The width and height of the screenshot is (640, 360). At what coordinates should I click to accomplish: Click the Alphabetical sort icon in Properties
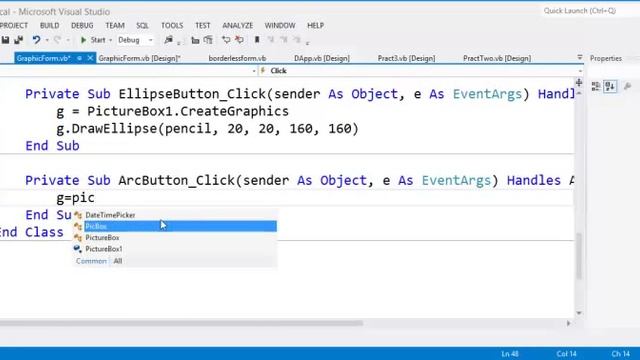pos(611,86)
